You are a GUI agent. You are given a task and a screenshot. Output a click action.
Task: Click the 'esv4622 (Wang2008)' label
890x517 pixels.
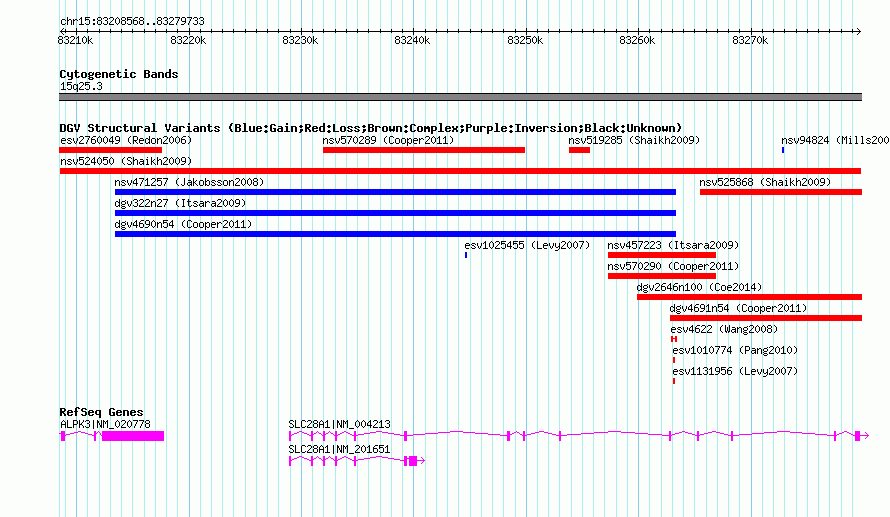pos(724,329)
